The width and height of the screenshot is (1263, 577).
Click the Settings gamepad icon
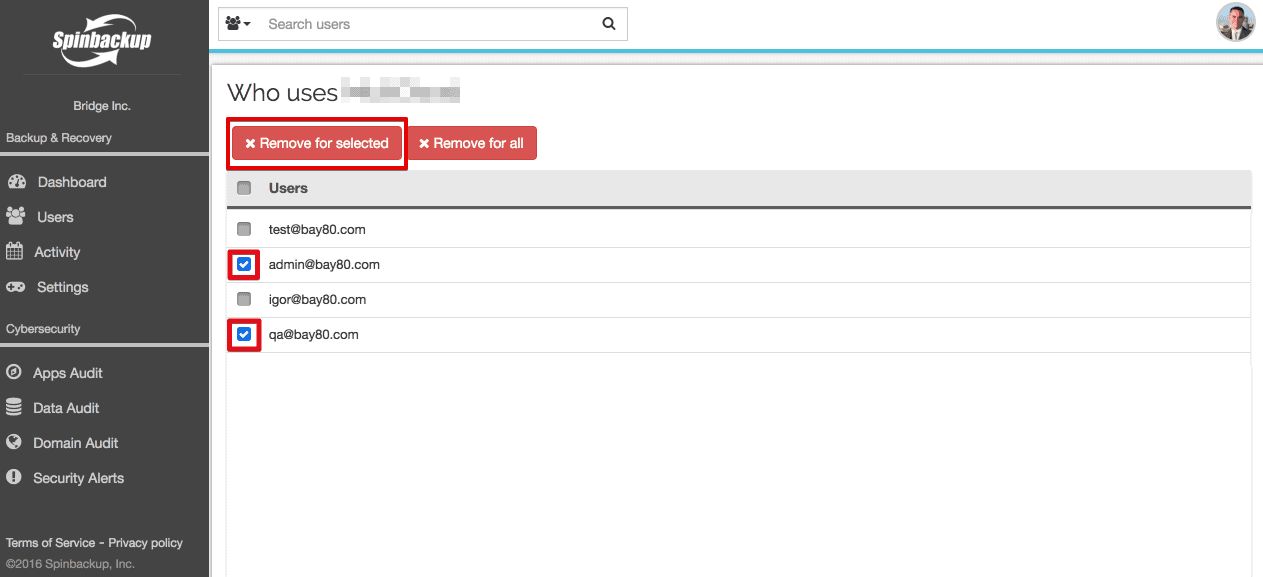pos(16,287)
